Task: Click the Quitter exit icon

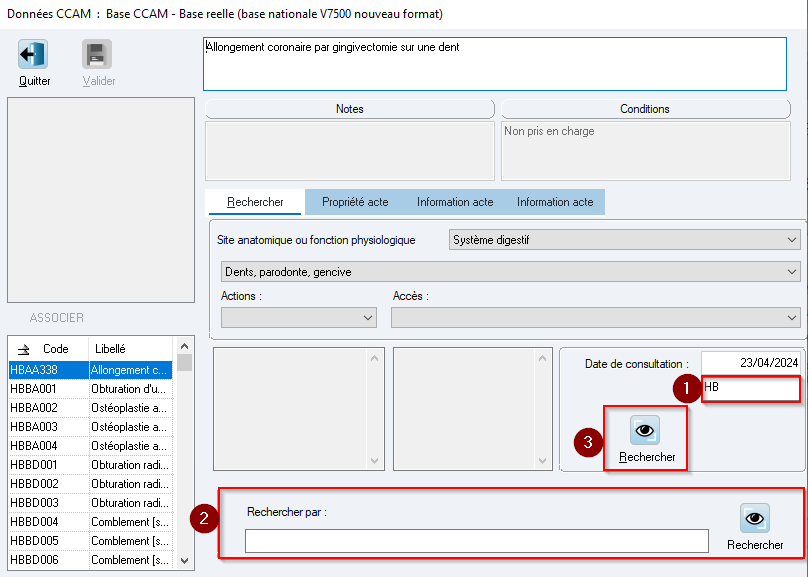Action: (x=33, y=54)
